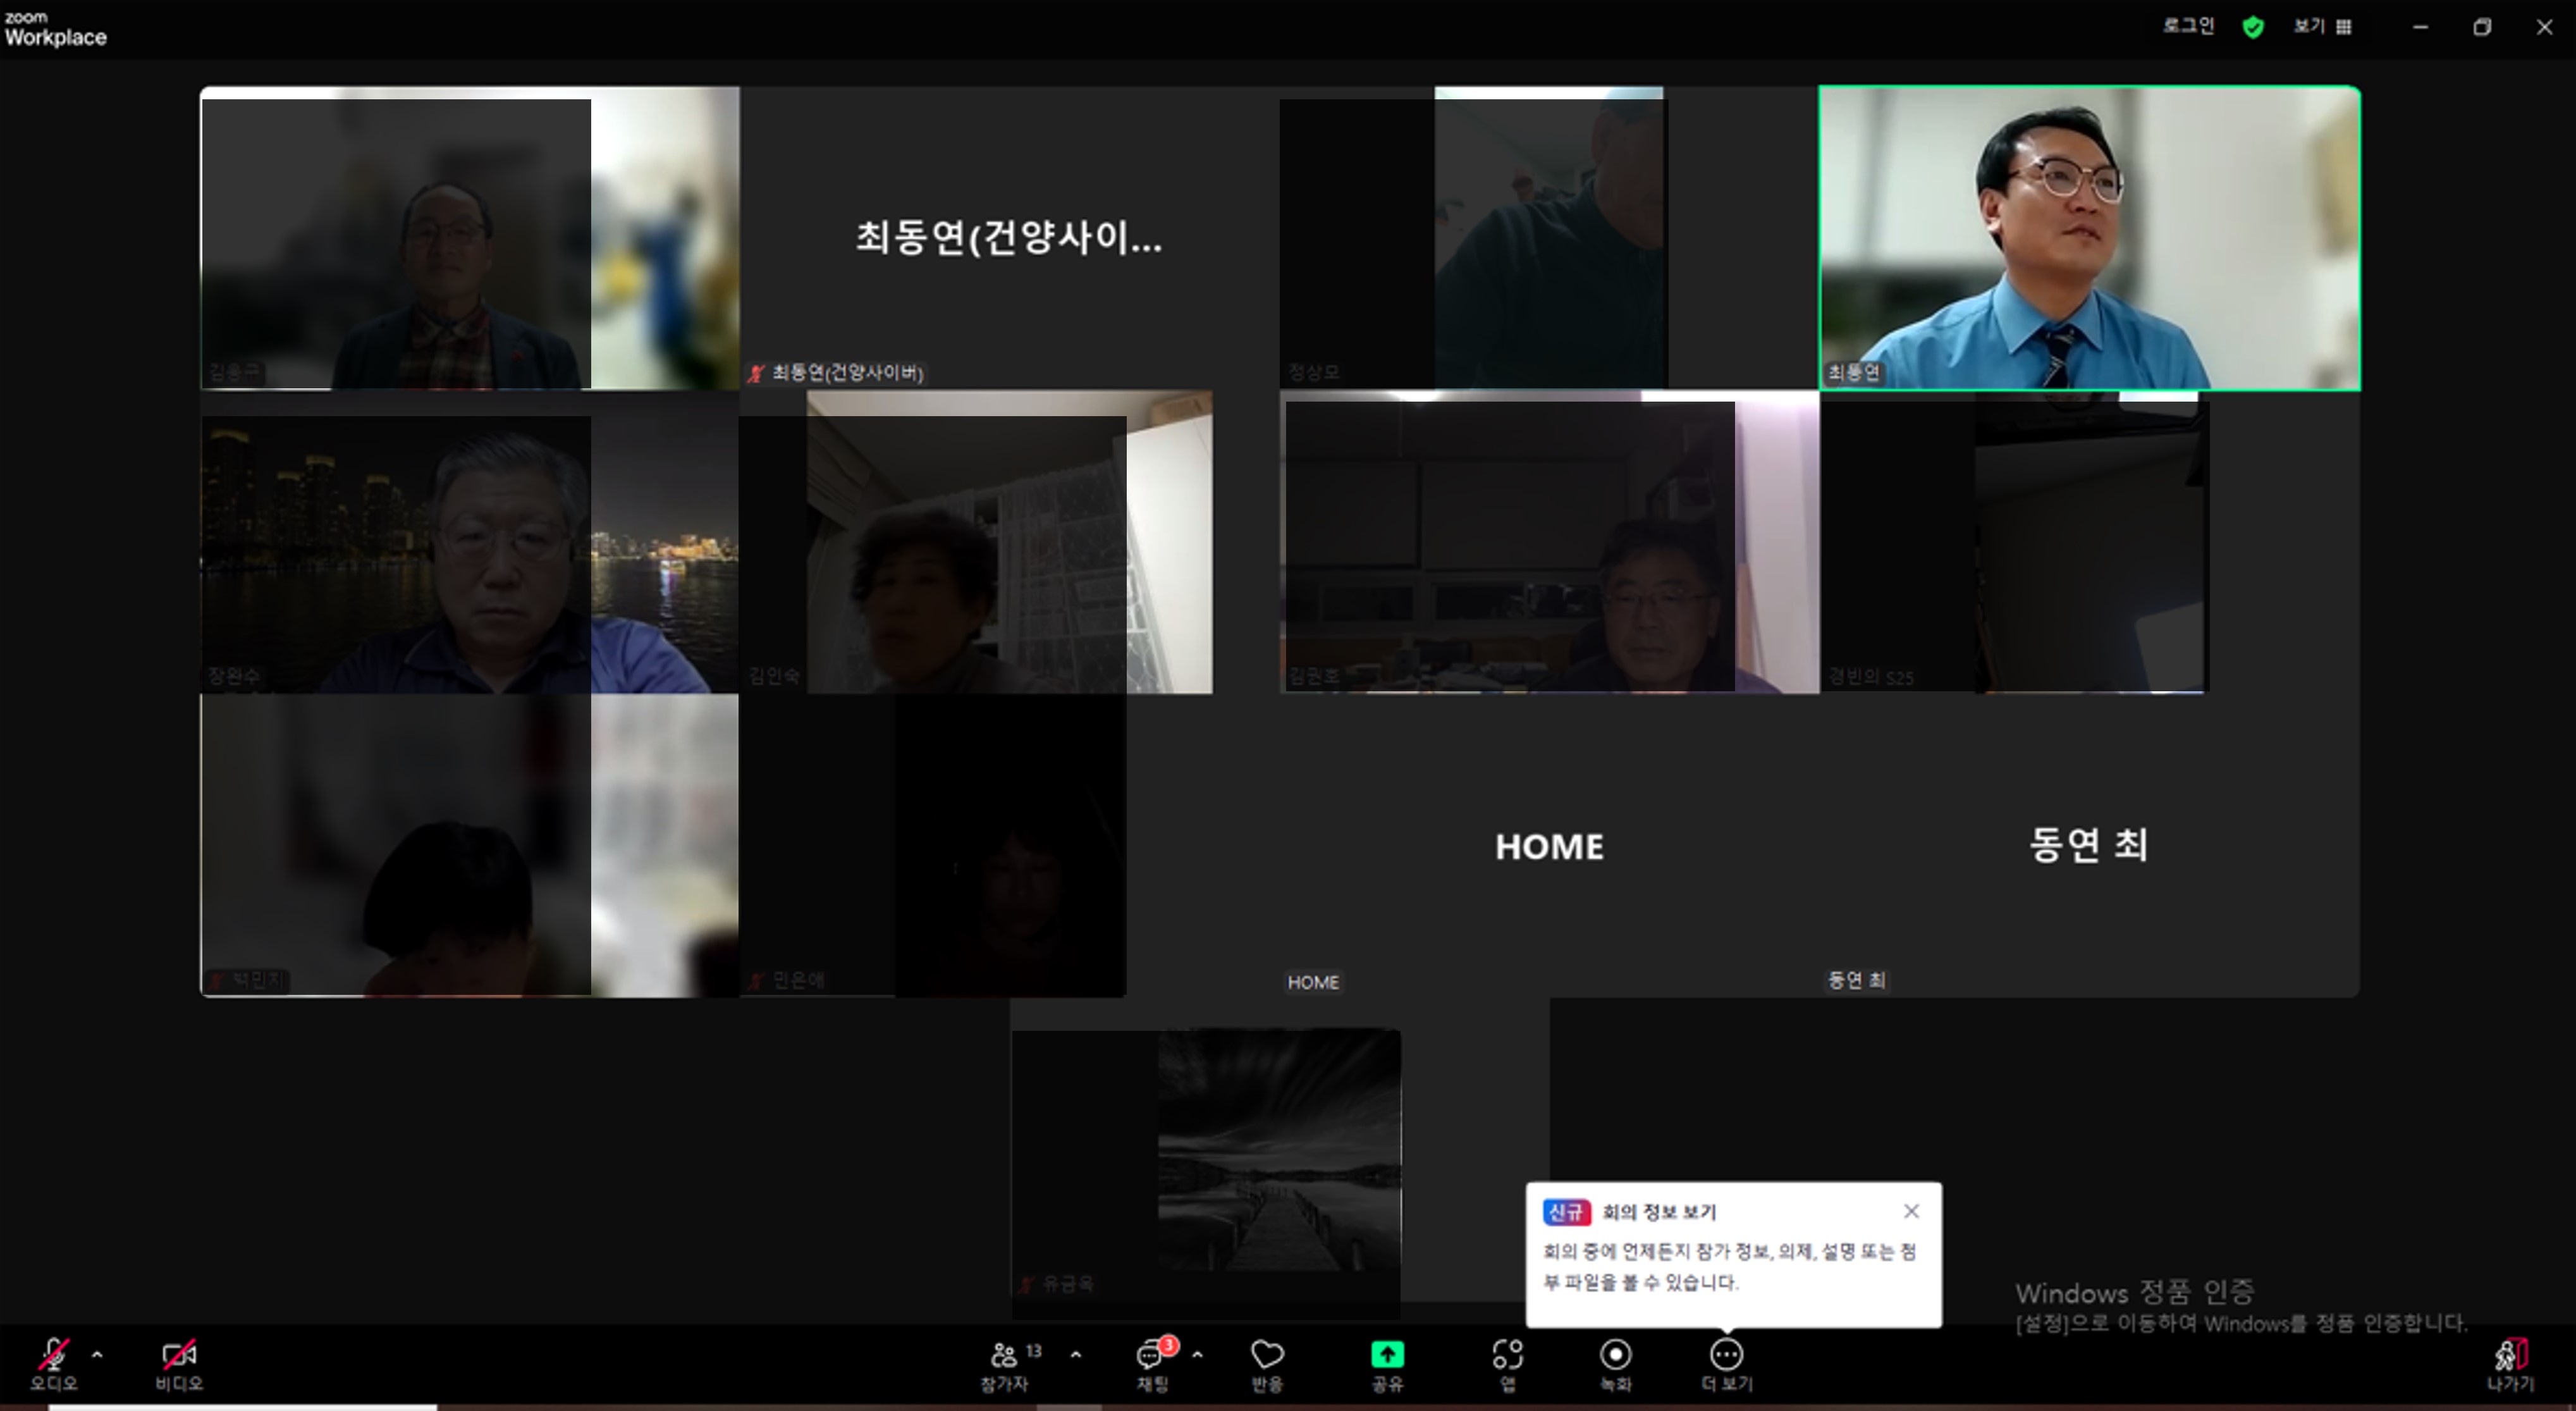
Task: Open the 더 보기 more menu
Action: [x=1727, y=1366]
